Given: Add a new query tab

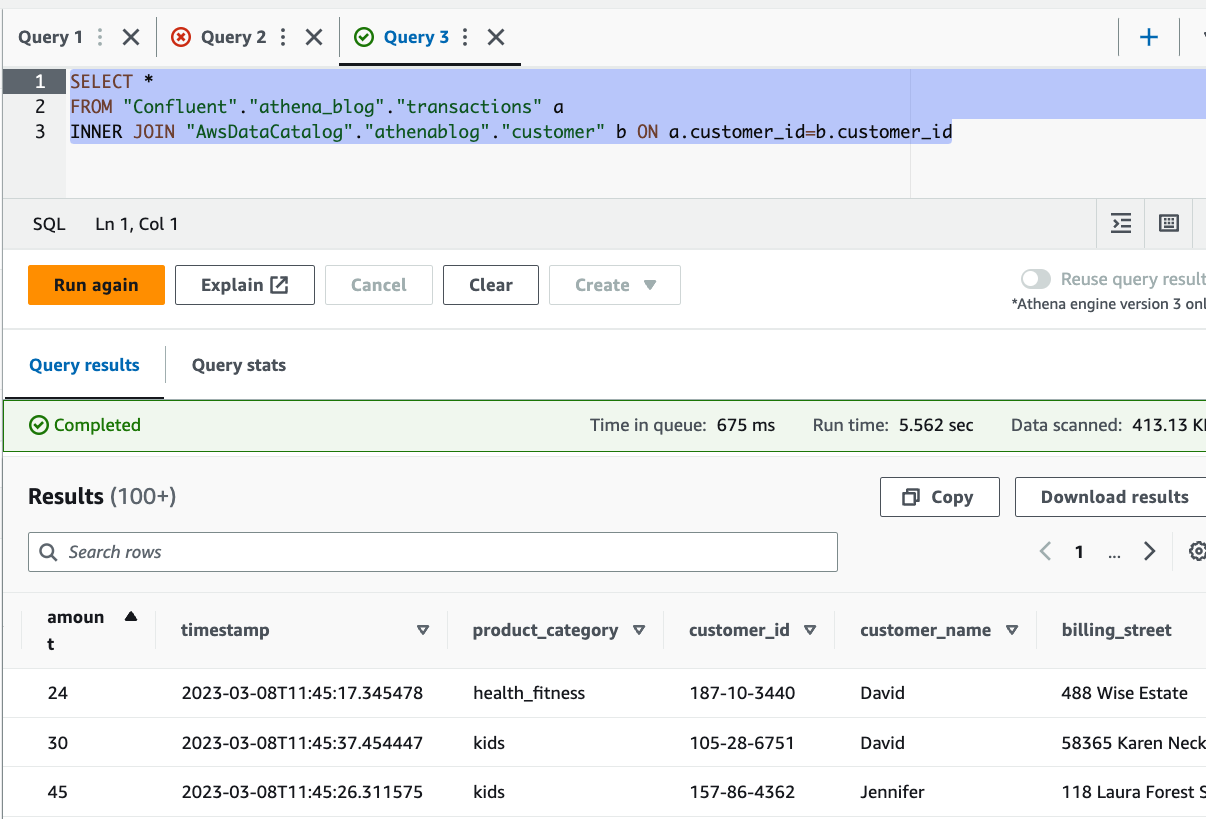Looking at the screenshot, I should (1149, 38).
